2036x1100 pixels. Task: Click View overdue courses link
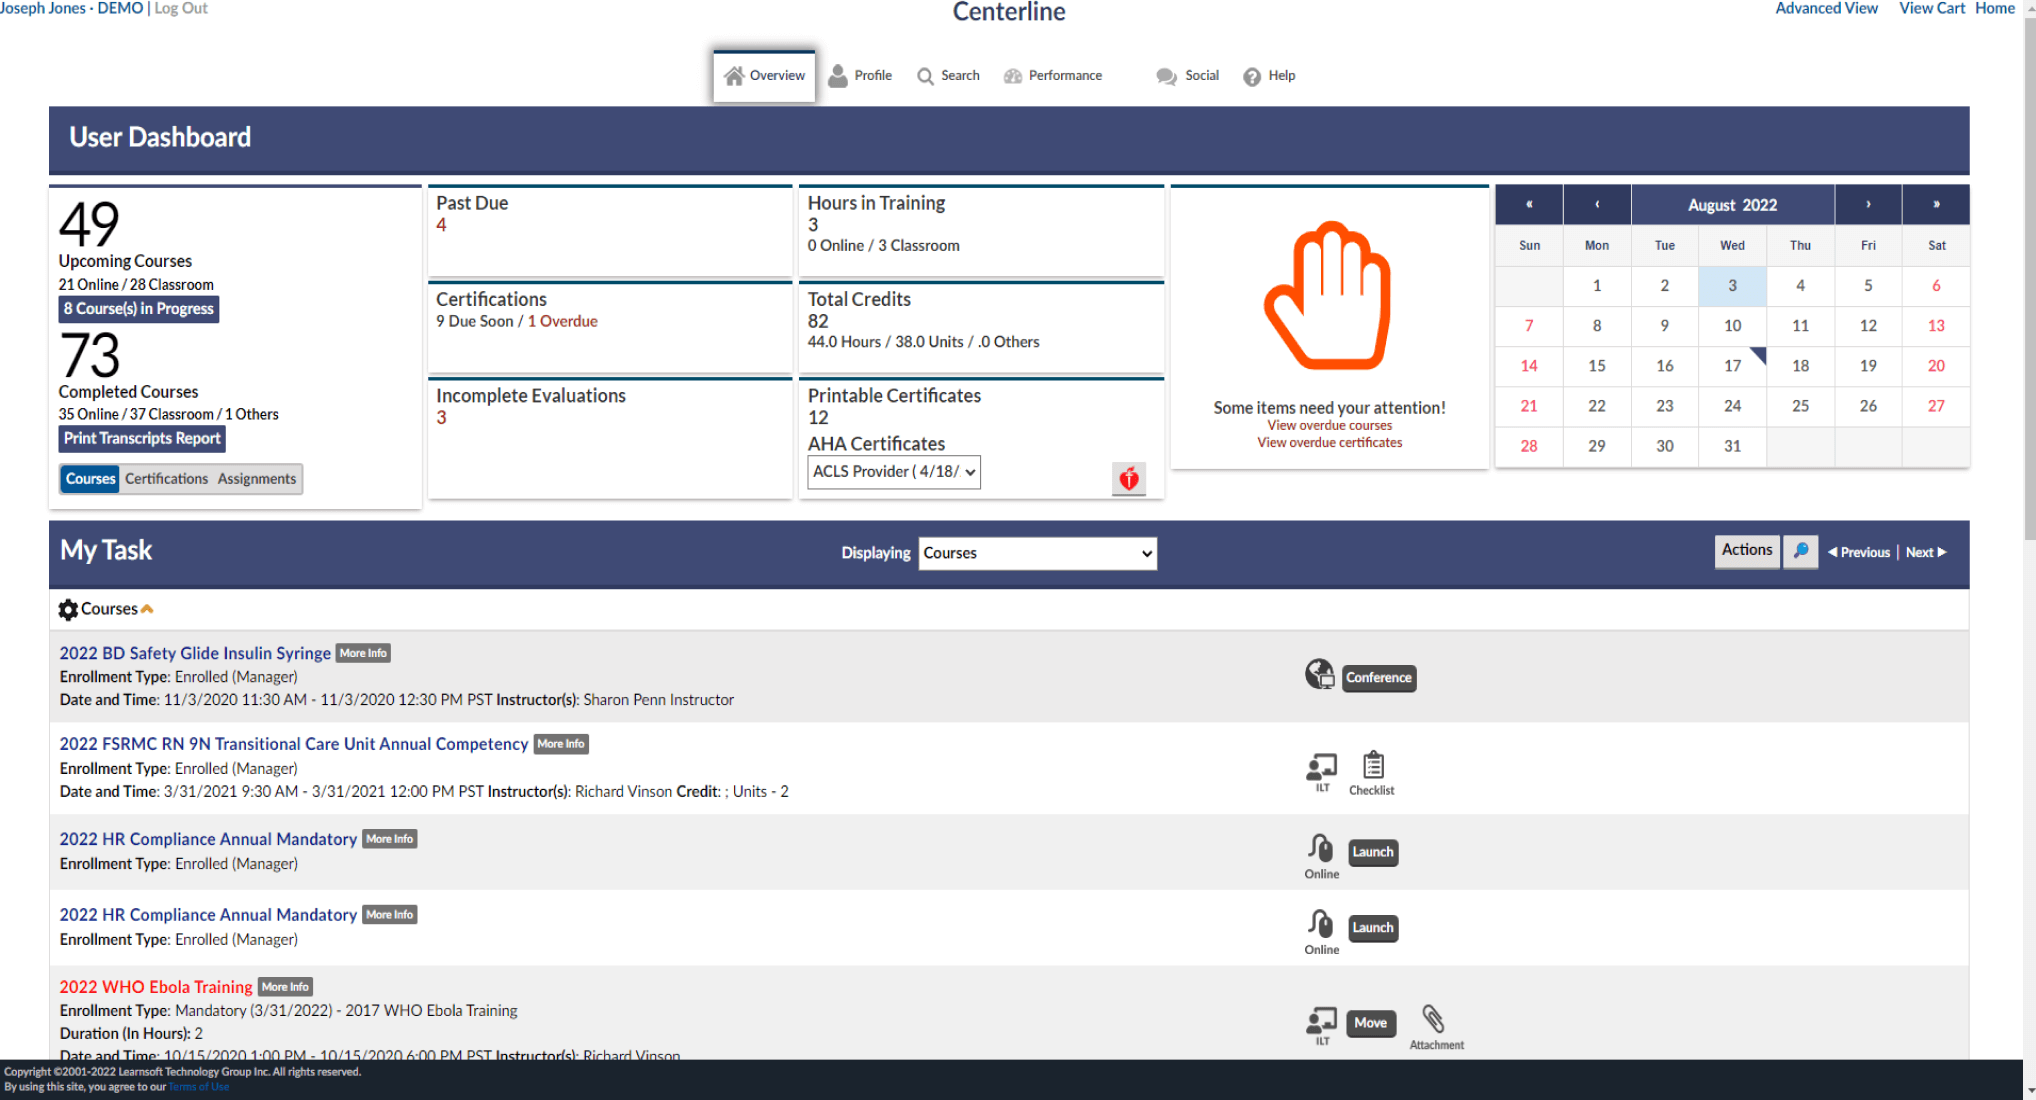[1329, 425]
